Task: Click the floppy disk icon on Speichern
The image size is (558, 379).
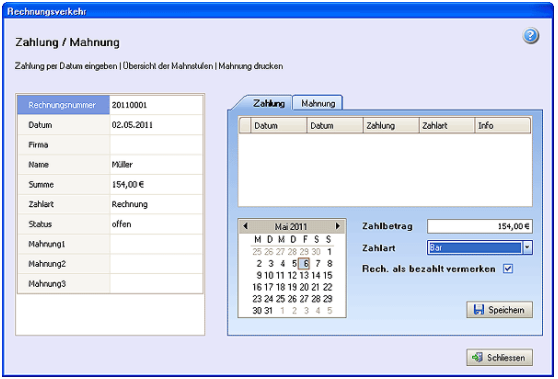Action: tap(479, 310)
